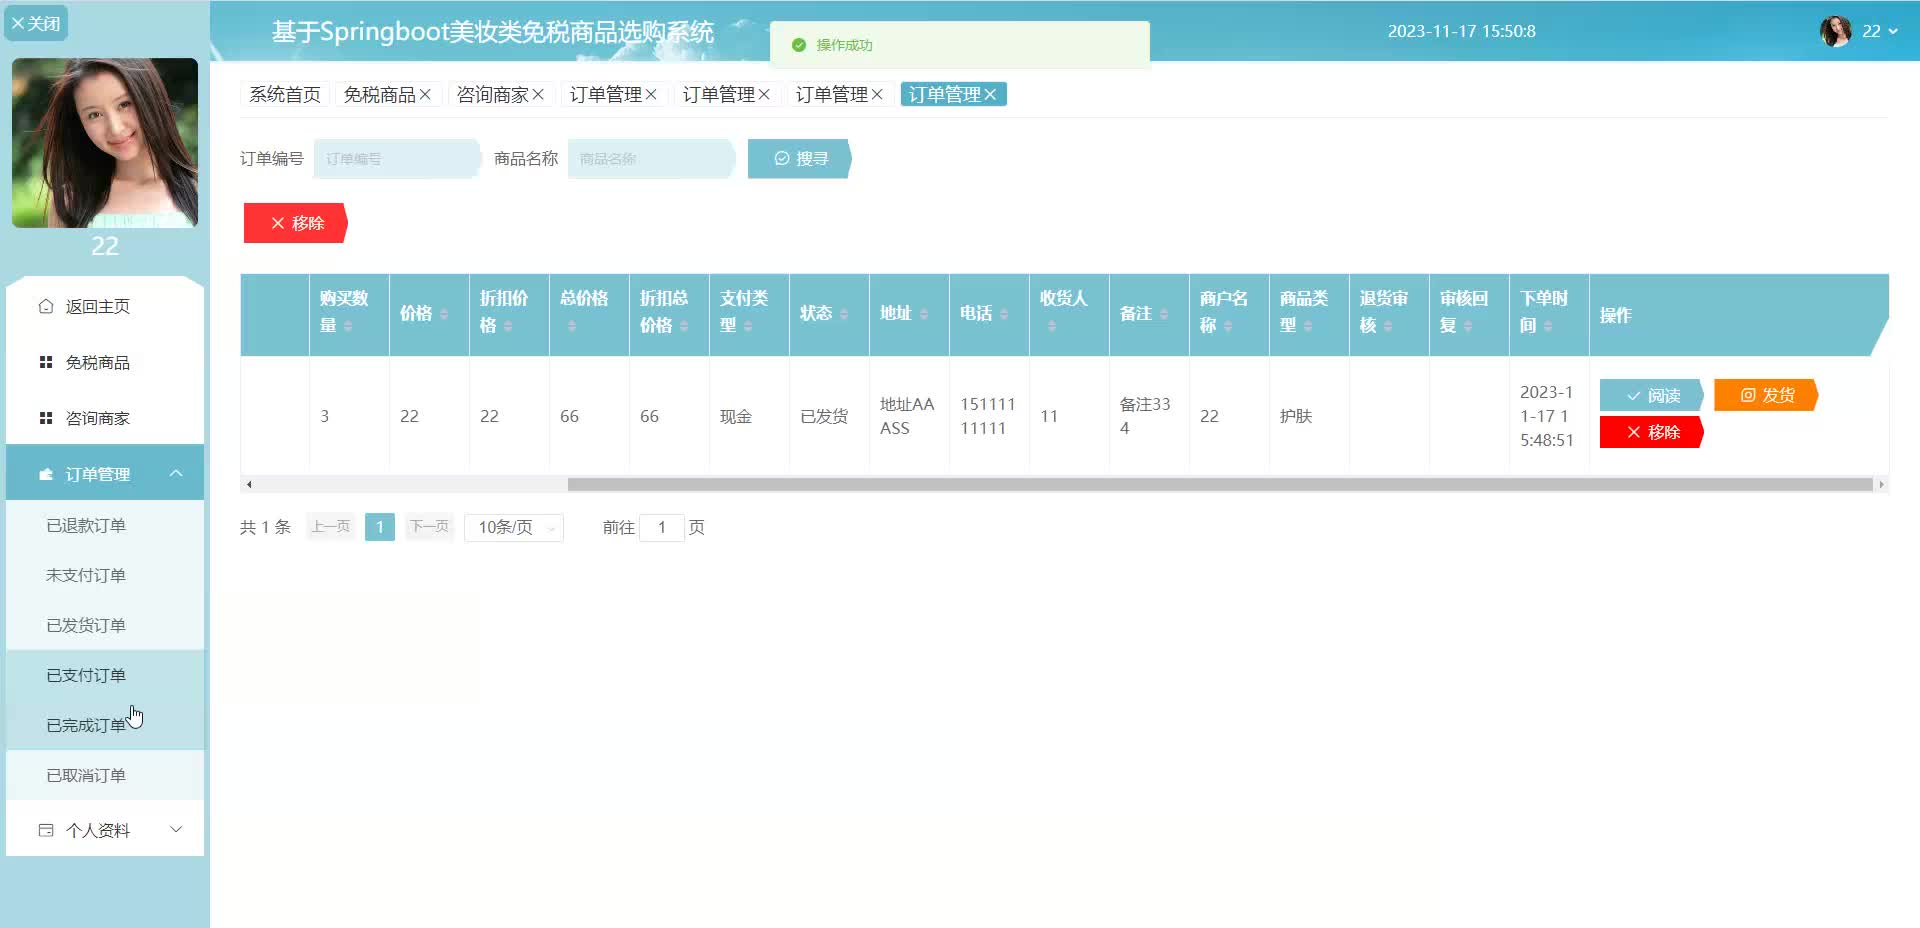
Task: Collapse the 订单管理 sidebar menu
Action: pos(105,473)
